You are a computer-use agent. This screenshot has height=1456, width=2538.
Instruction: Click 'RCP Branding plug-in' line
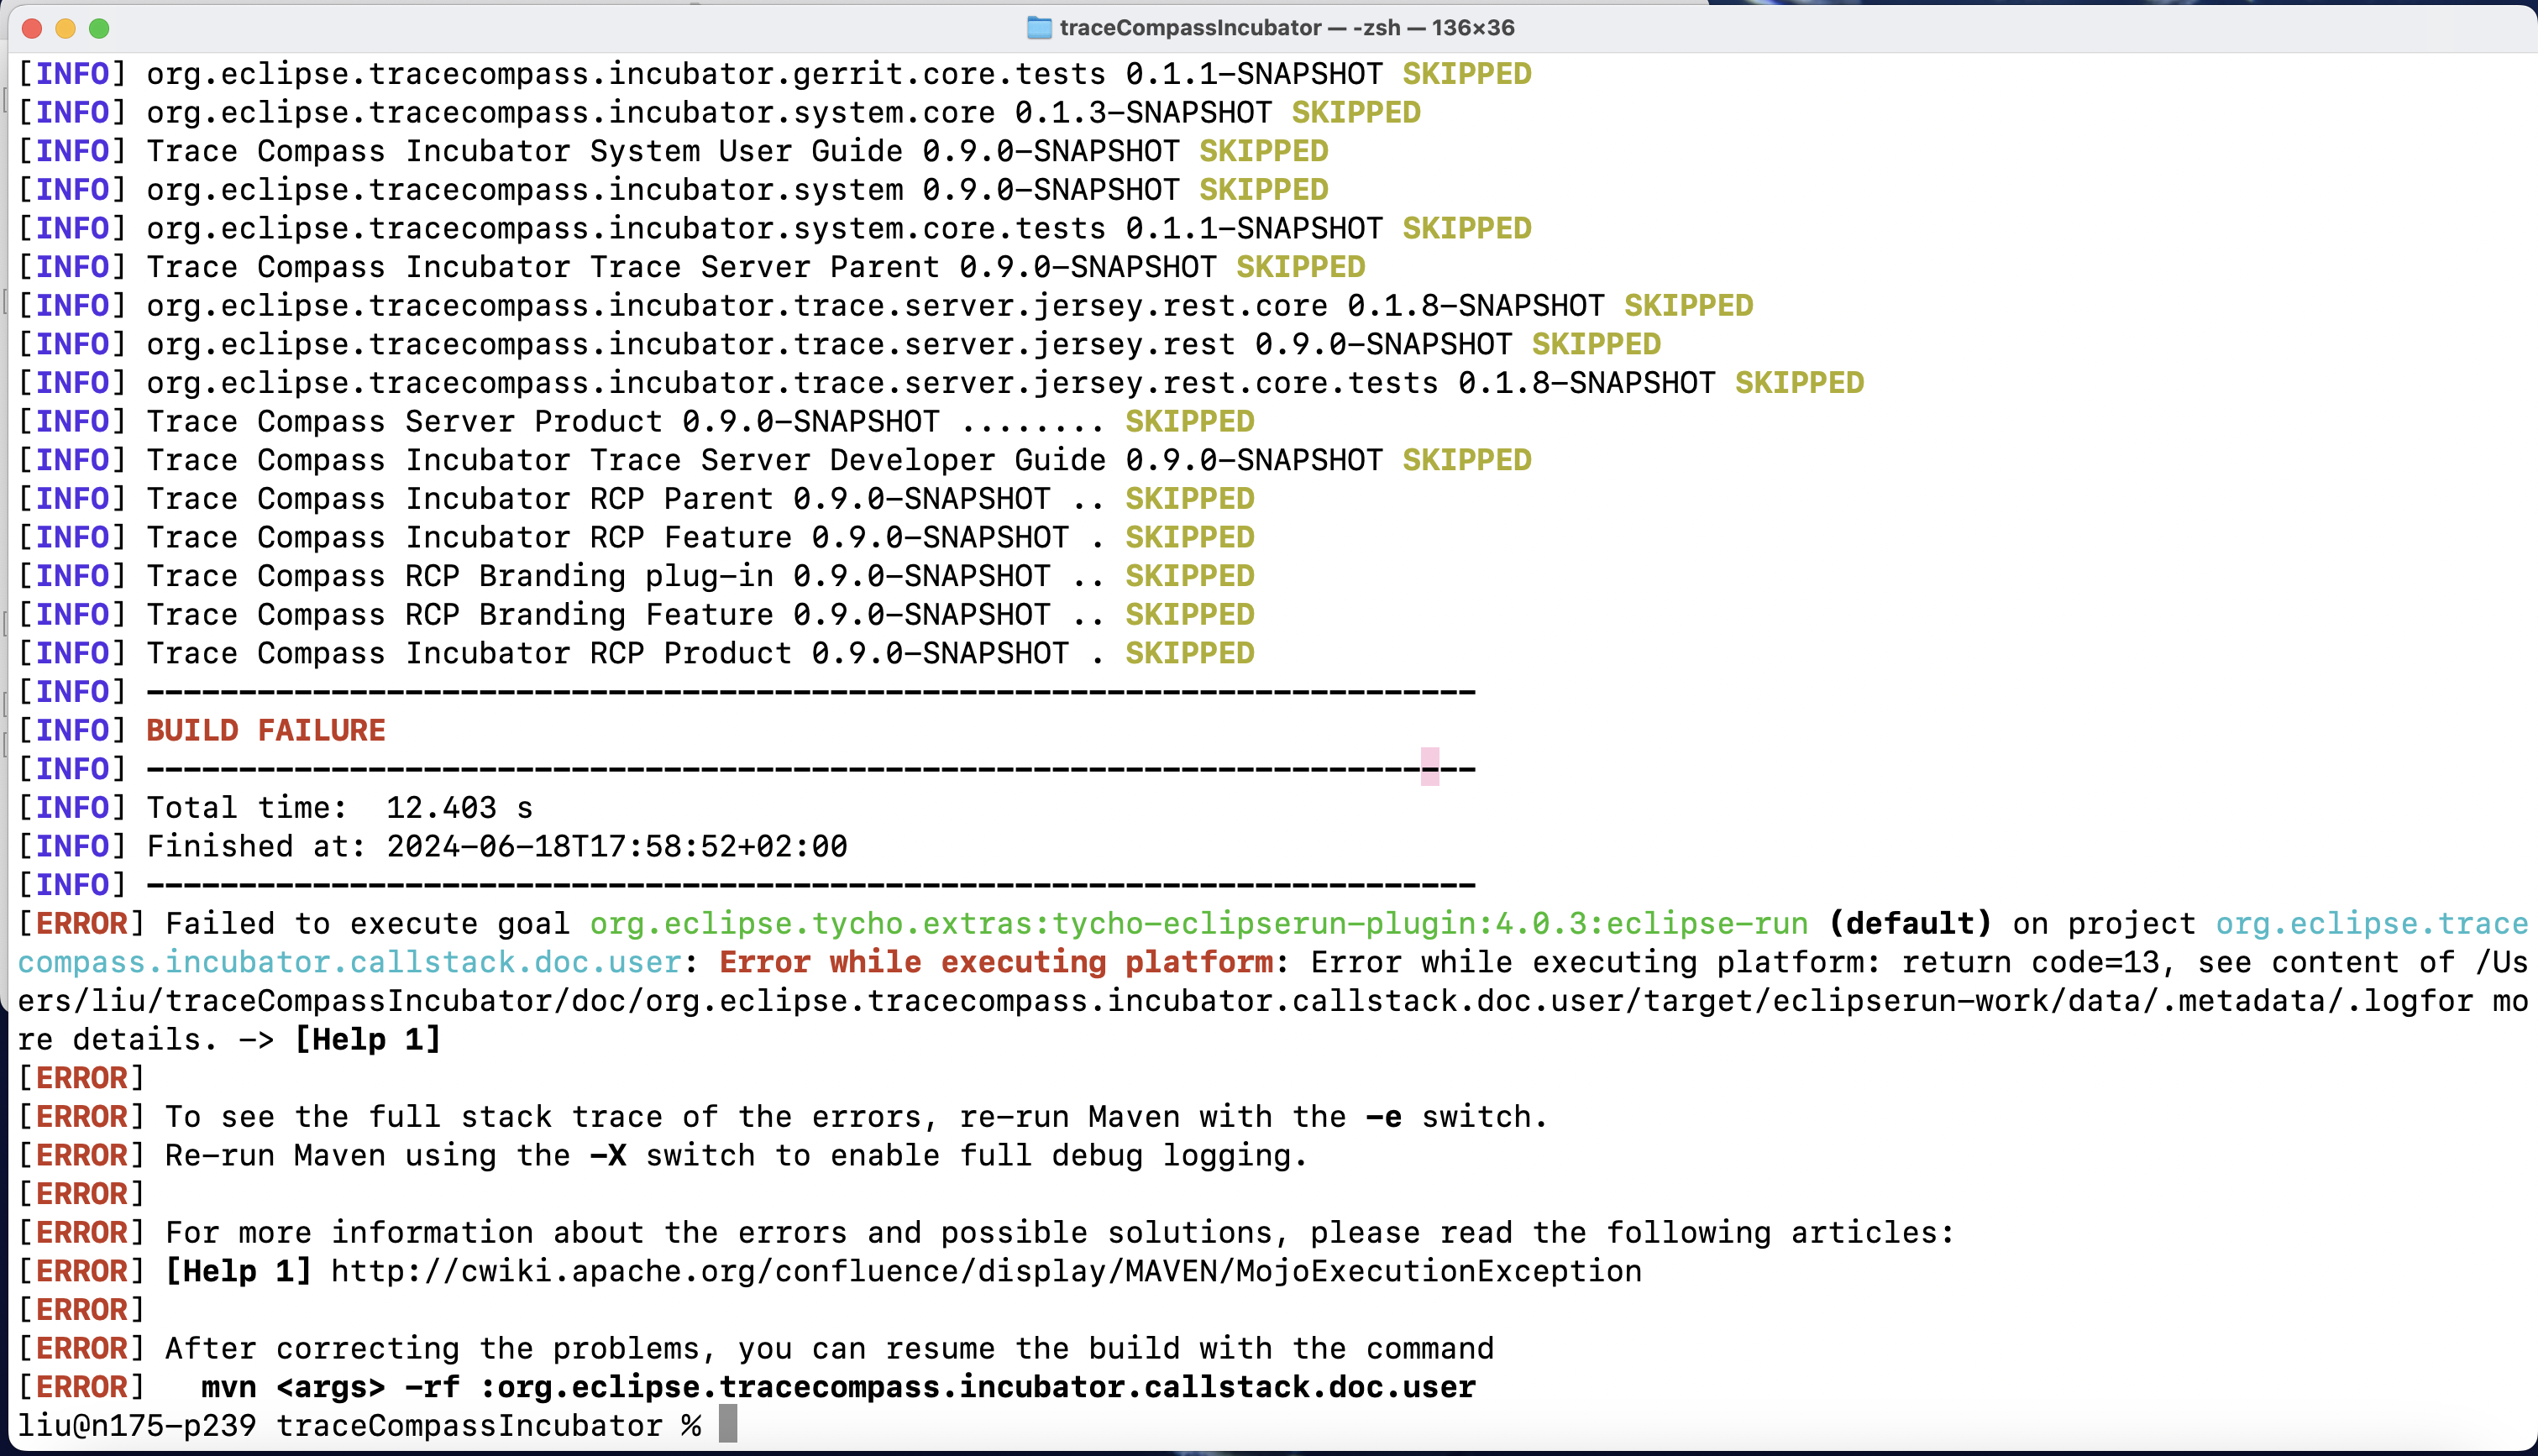pyautogui.click(x=636, y=576)
